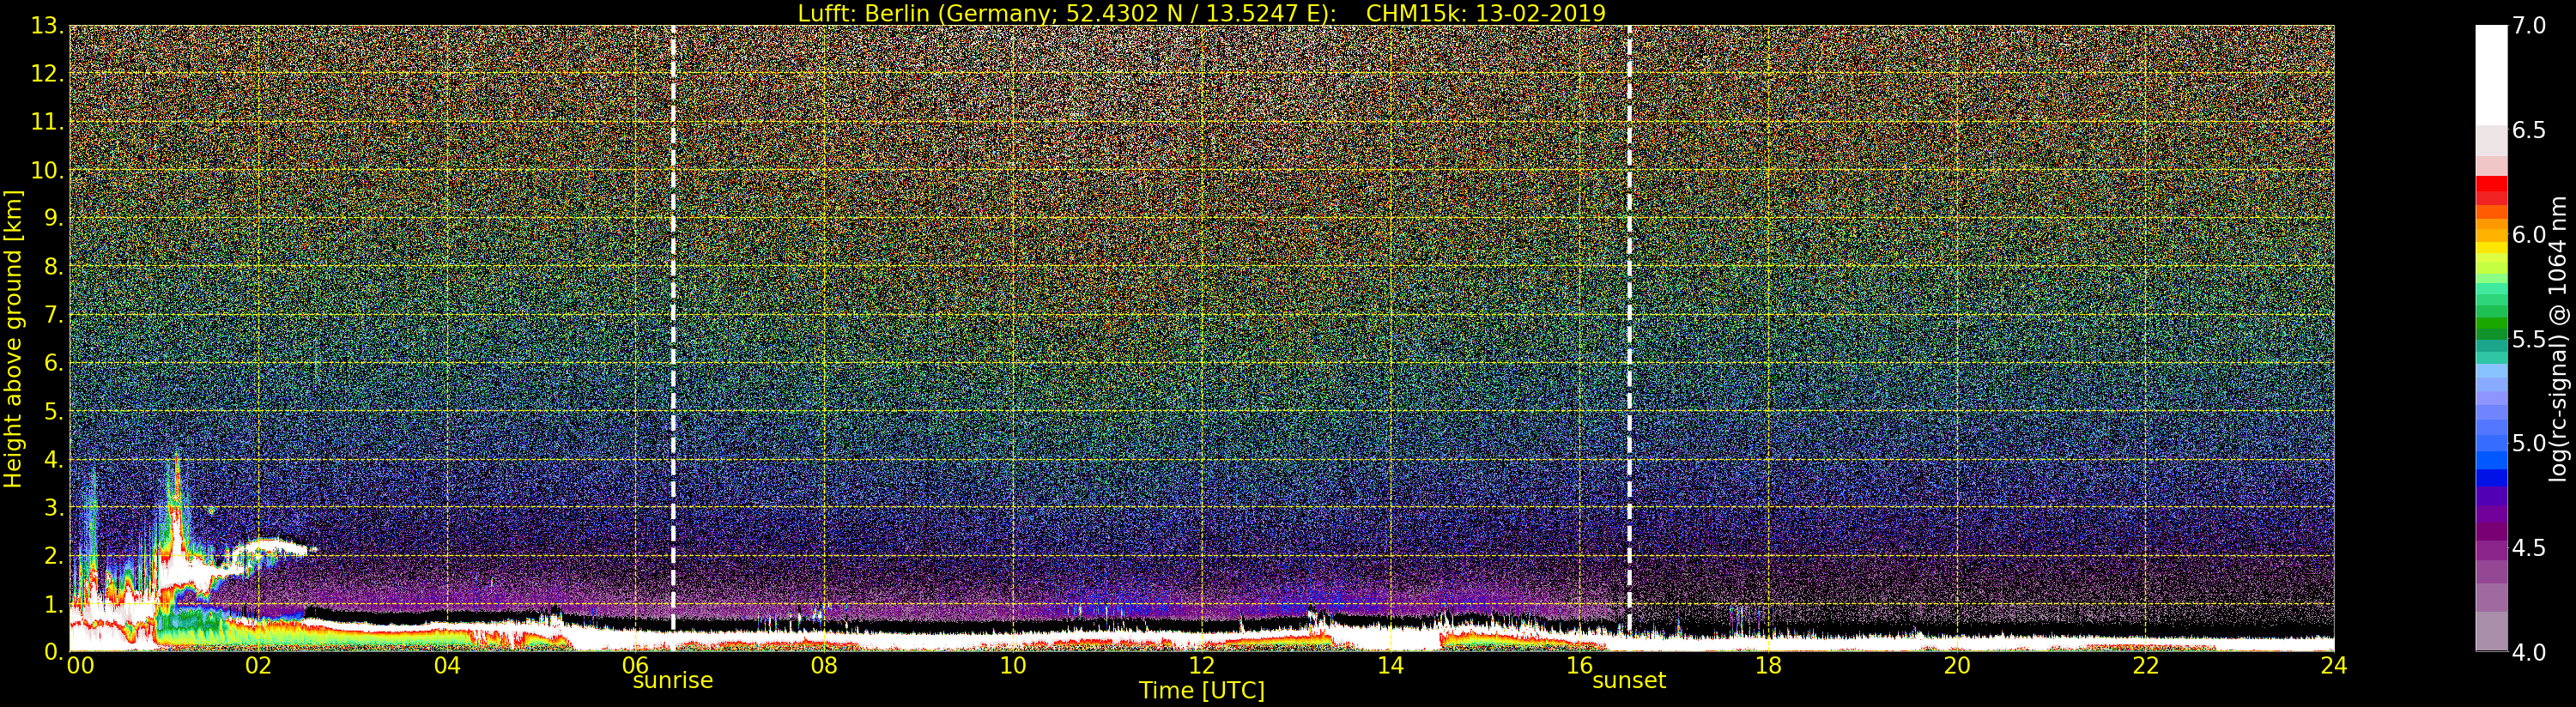Click the '11.' height tick label
Screen dimensions: 2576x707
47,122
